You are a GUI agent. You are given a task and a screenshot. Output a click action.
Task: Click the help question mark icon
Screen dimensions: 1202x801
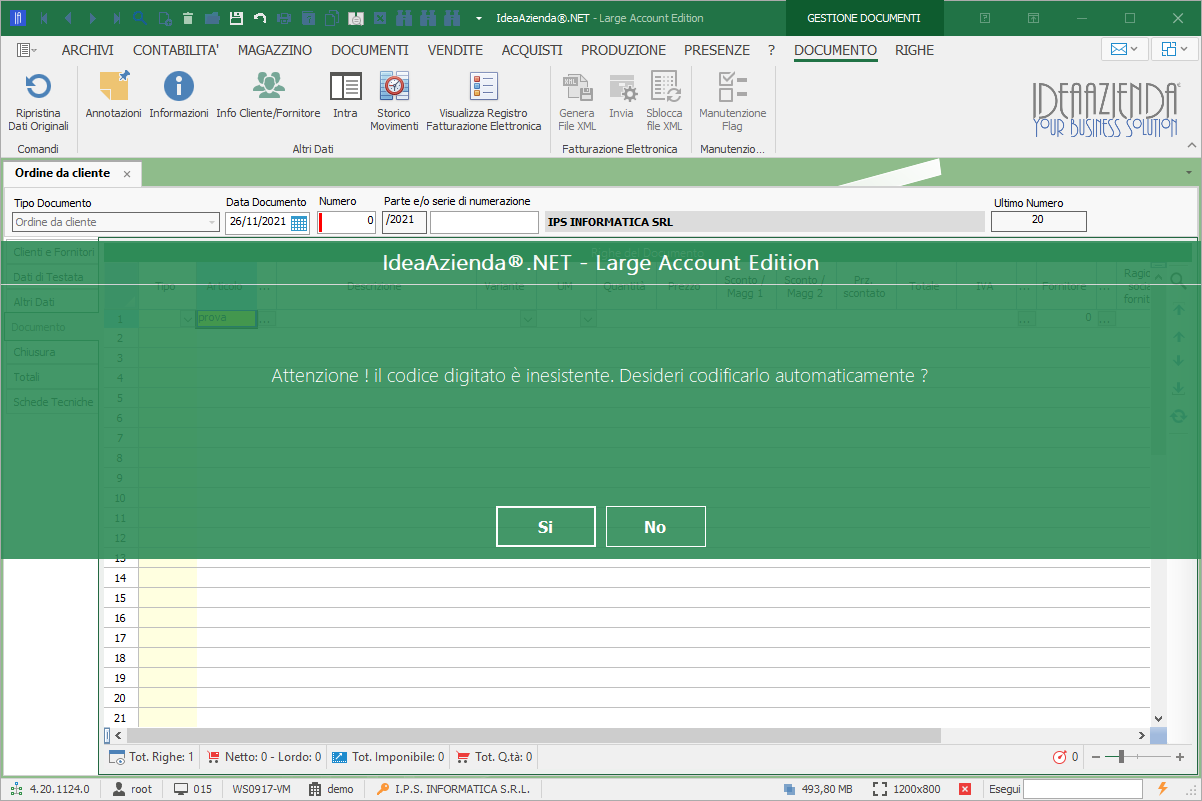[x=985, y=18]
